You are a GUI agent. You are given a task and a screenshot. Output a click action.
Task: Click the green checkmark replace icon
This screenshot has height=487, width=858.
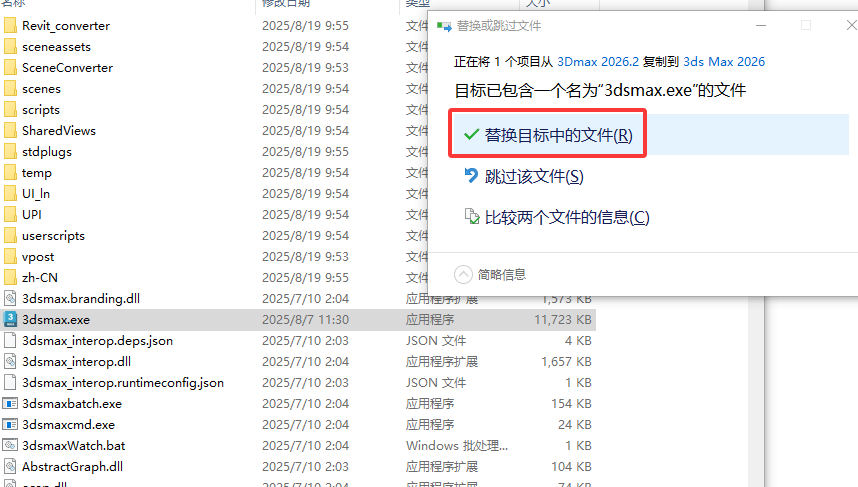(x=471, y=135)
